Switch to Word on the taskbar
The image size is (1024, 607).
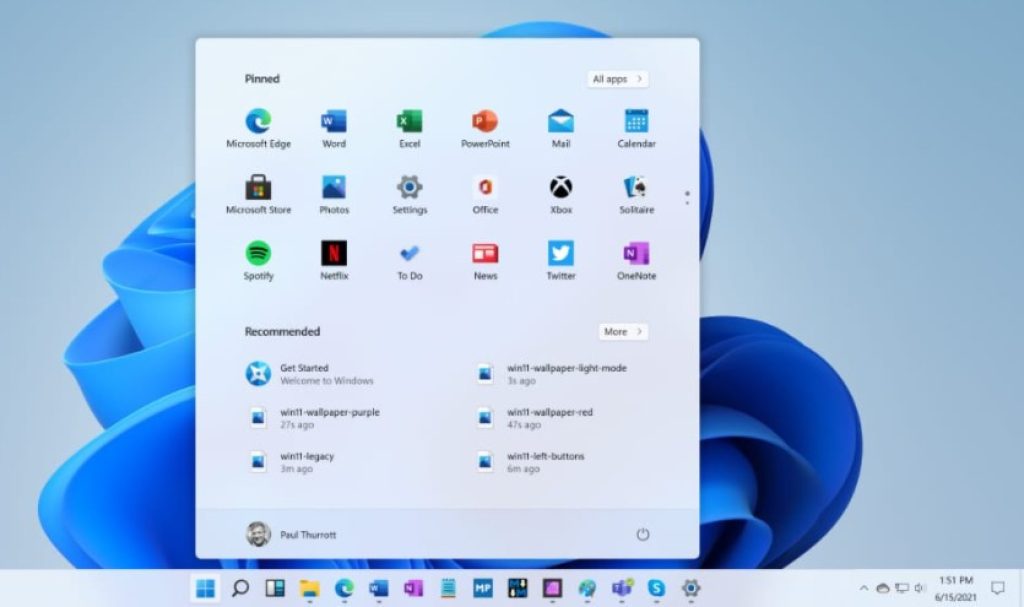[379, 589]
